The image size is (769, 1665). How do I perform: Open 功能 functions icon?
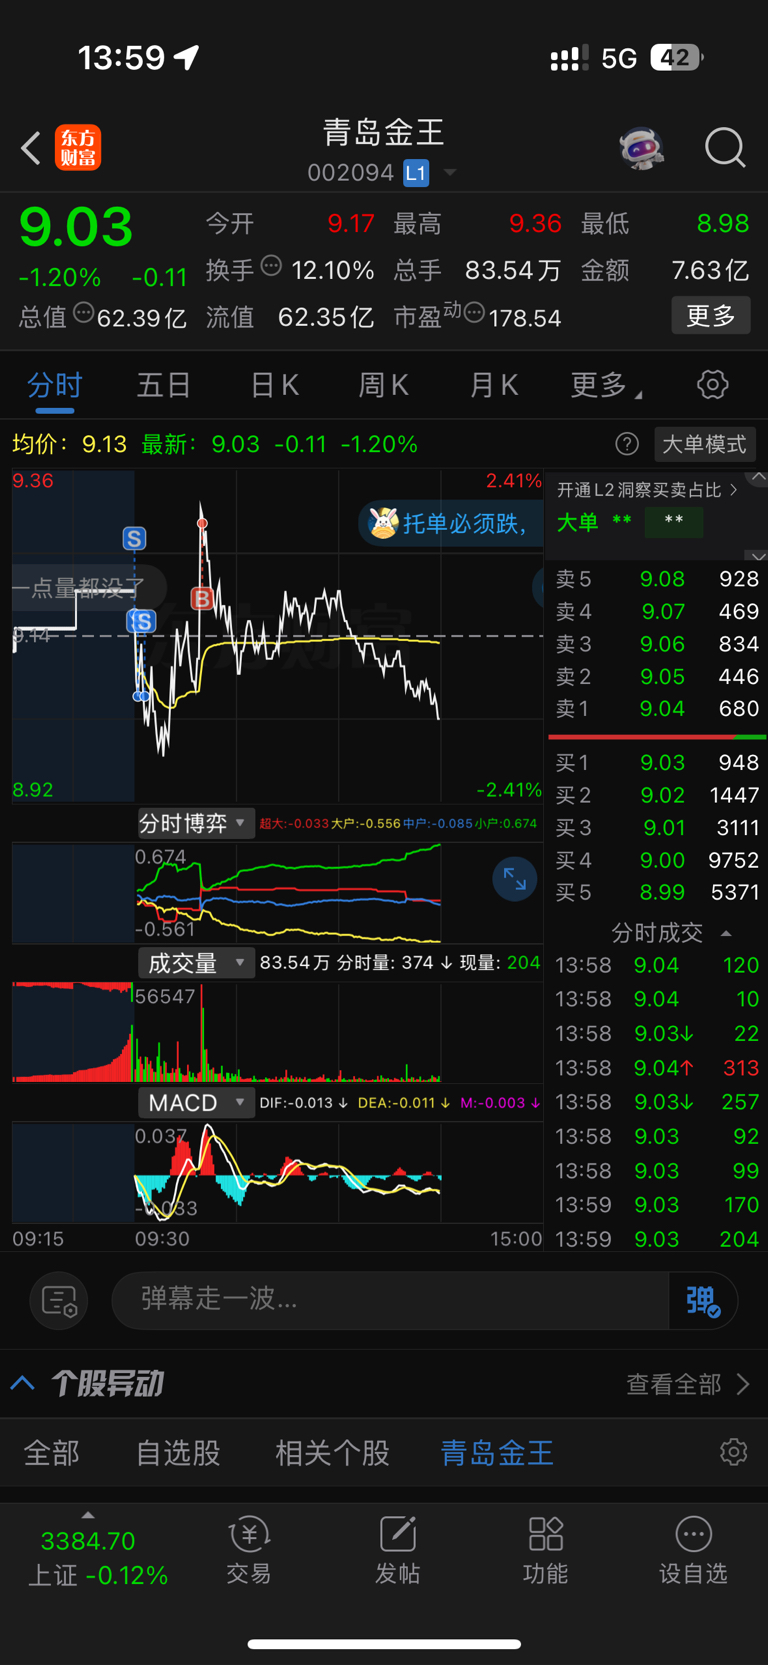point(545,1550)
